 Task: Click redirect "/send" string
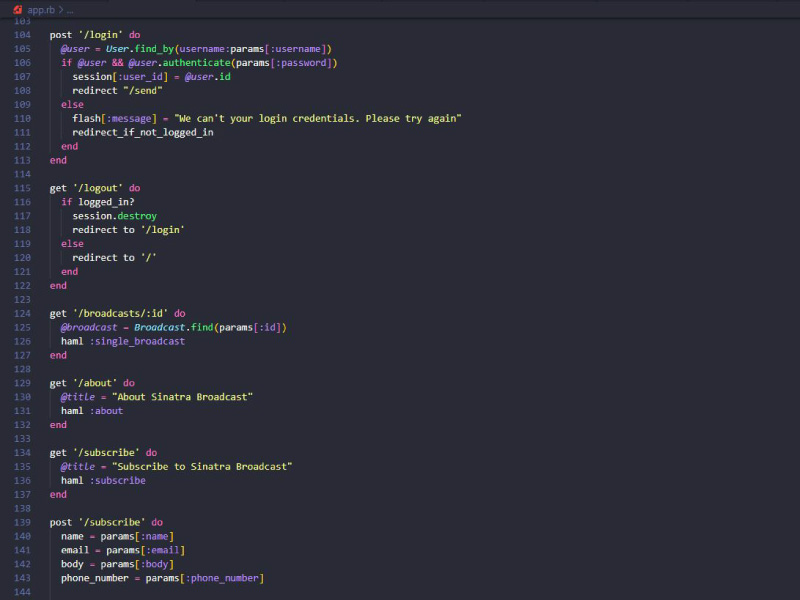pos(143,90)
